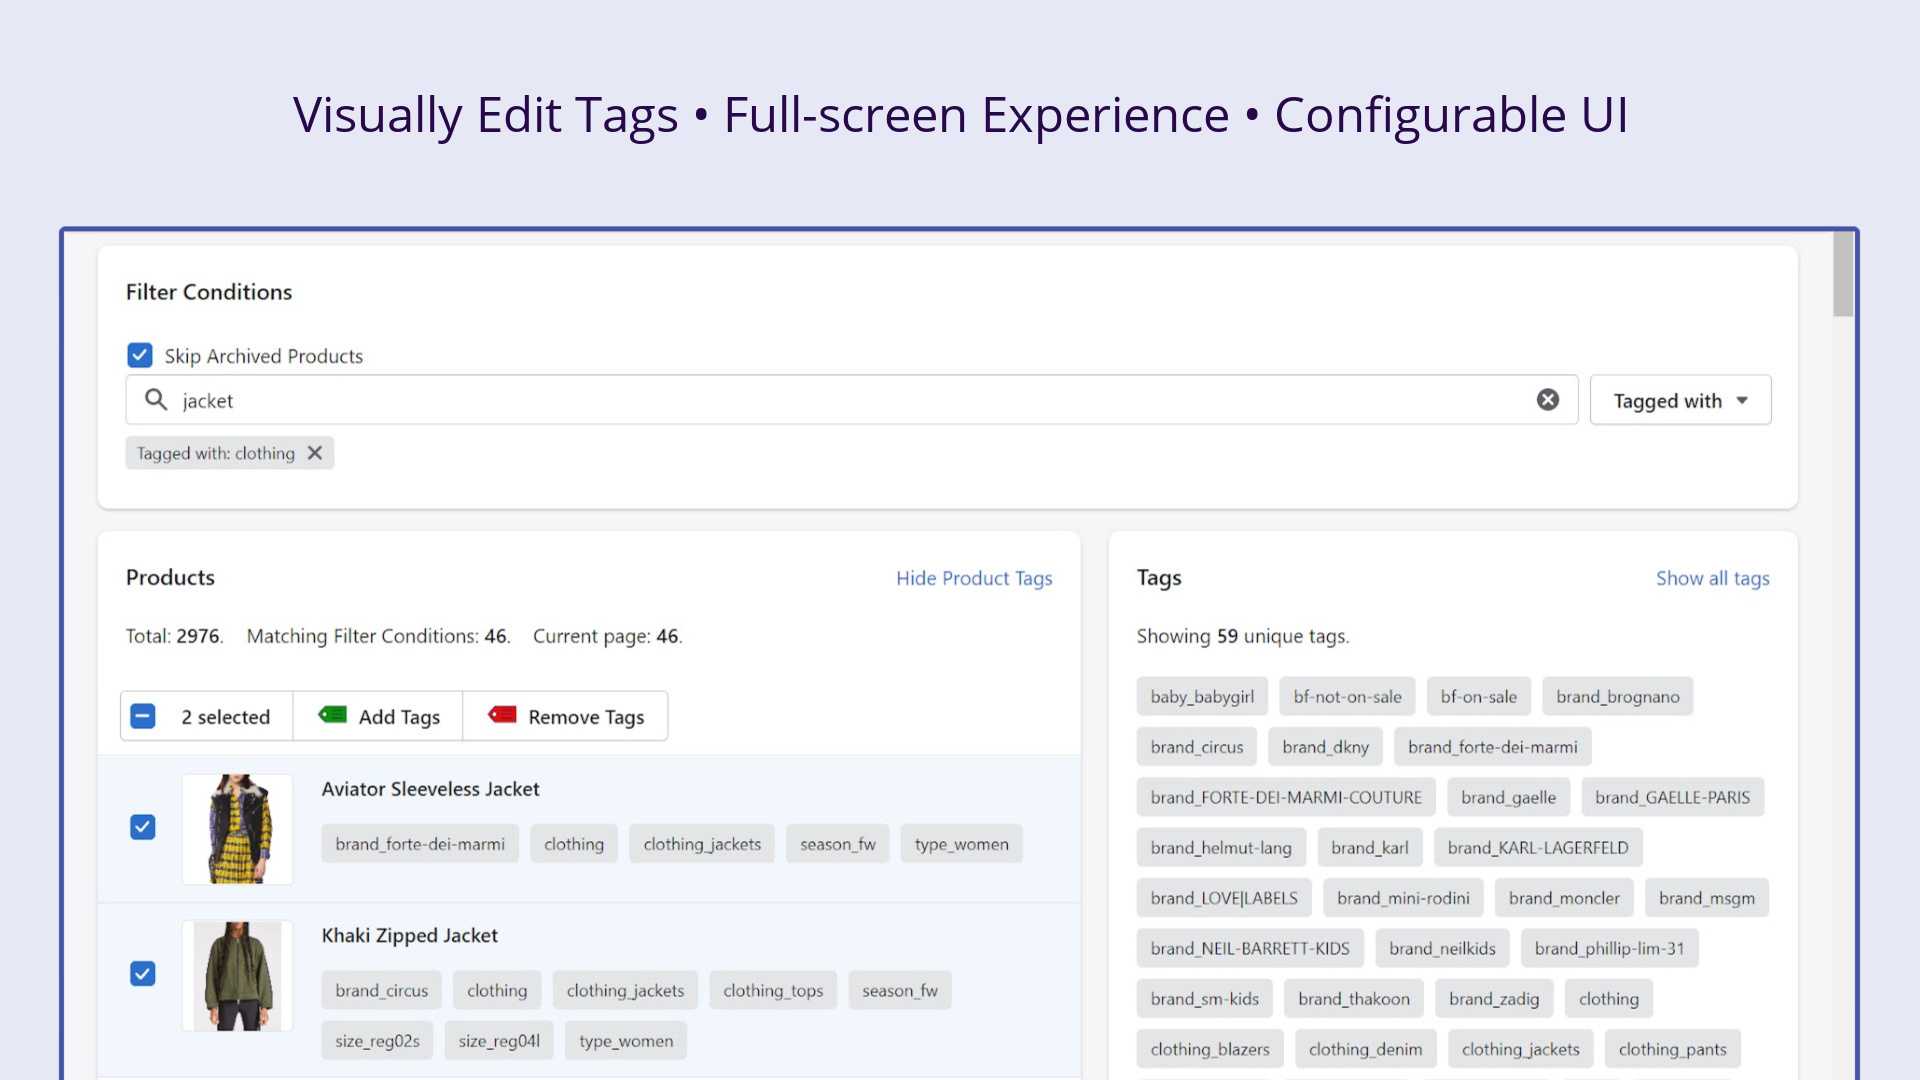Uncheck the Khaki Zipped Jacket checkbox
This screenshot has width=1920, height=1080.
coord(143,974)
